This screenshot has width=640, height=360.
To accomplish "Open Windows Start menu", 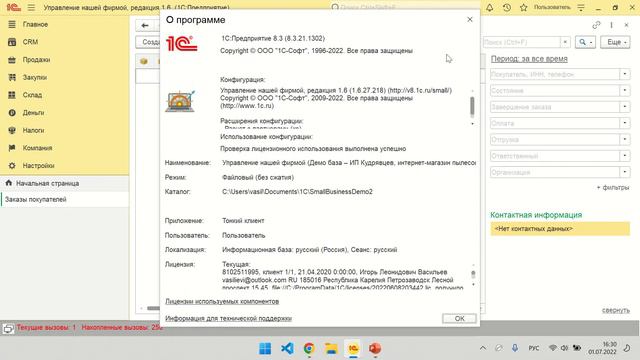I will point(265,349).
